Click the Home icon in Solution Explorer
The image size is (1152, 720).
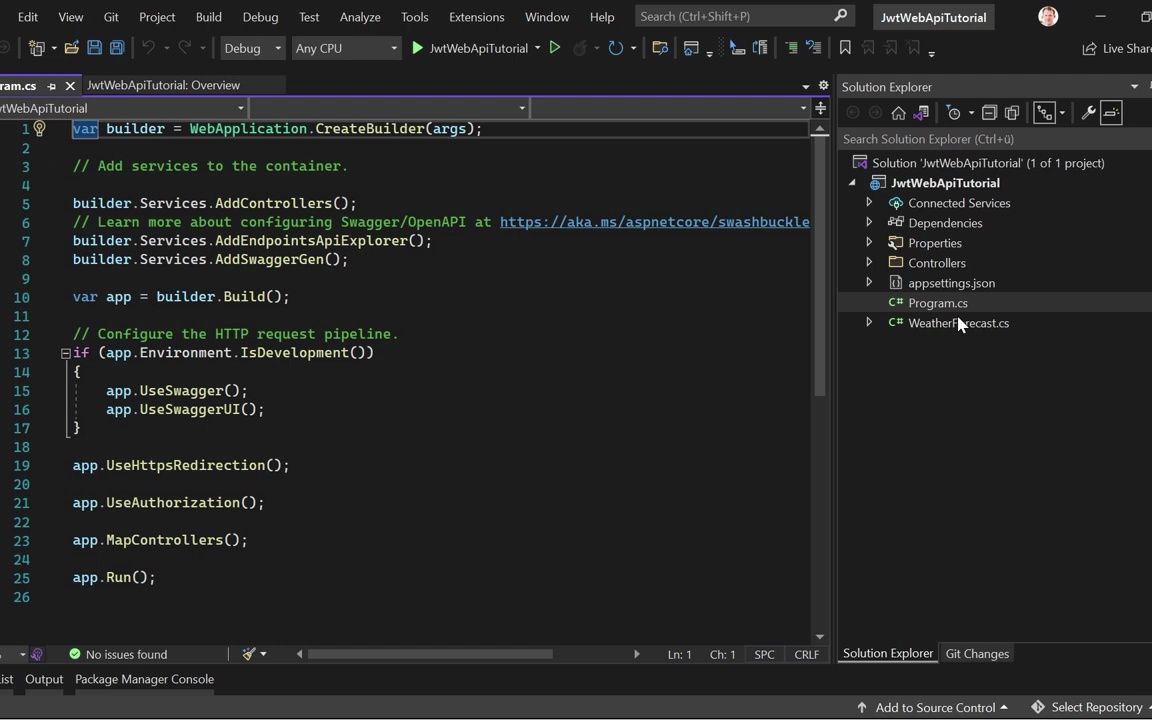pyautogui.click(x=898, y=113)
